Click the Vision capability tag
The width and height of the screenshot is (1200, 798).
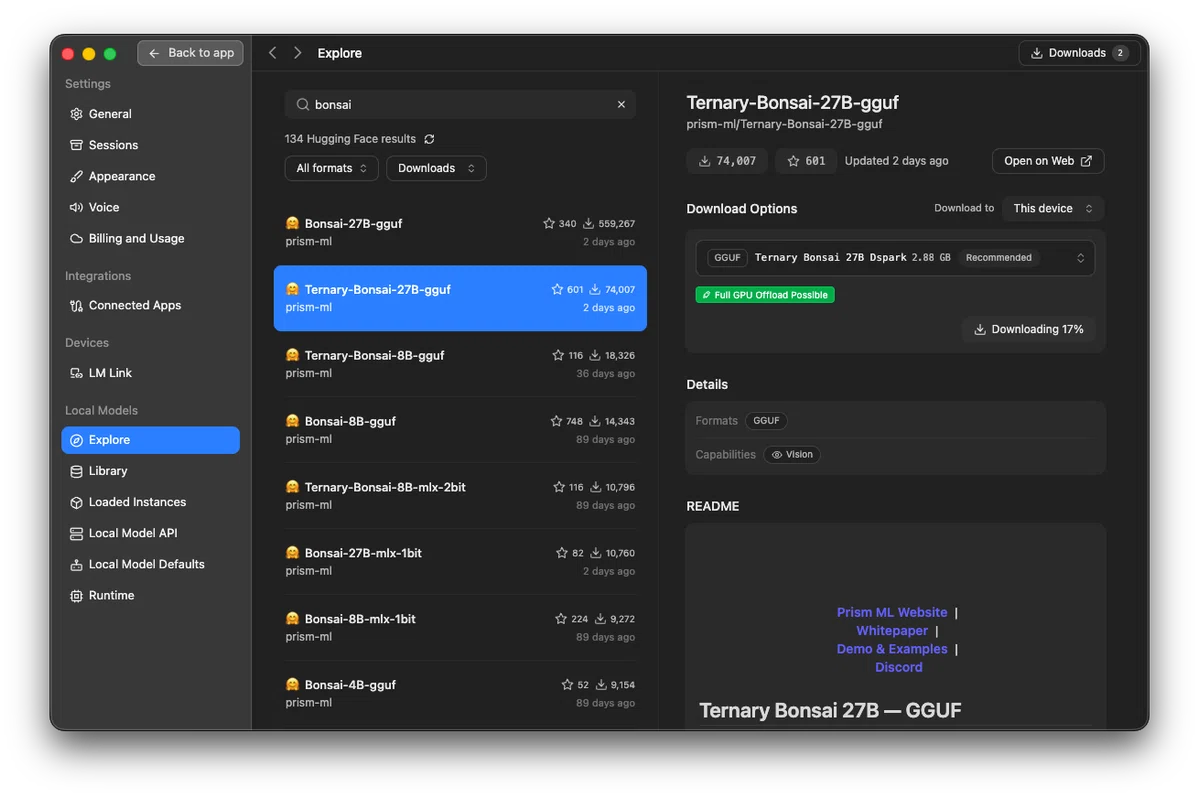(792, 454)
